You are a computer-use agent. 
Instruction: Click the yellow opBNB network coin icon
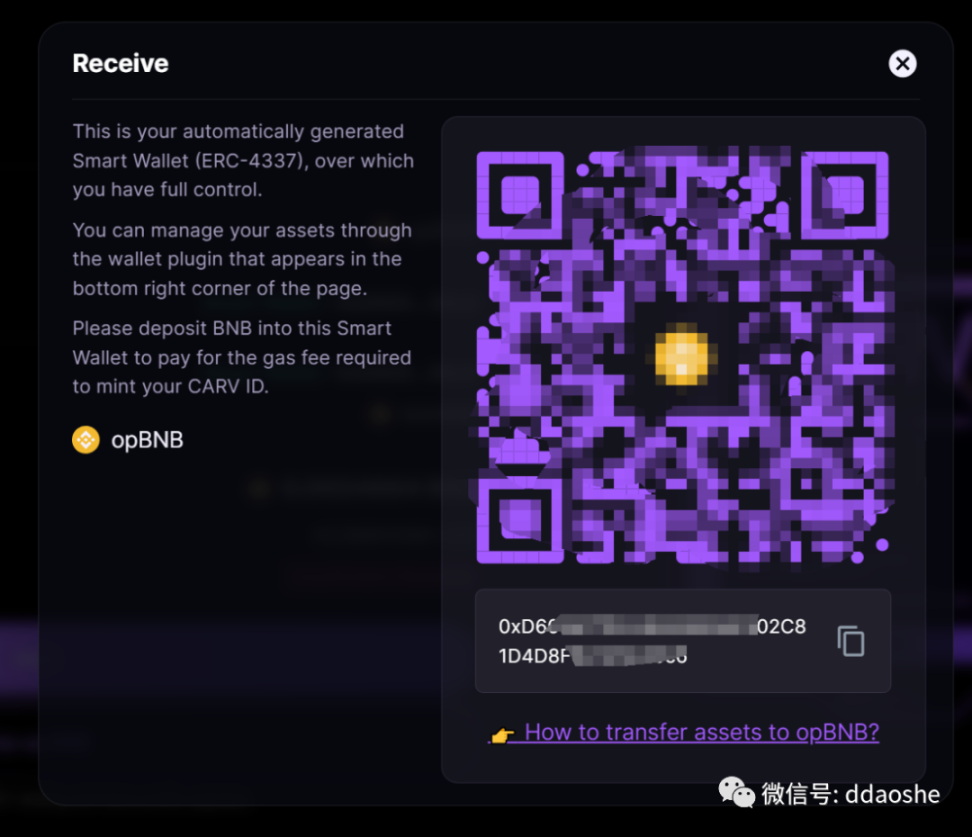(86, 440)
